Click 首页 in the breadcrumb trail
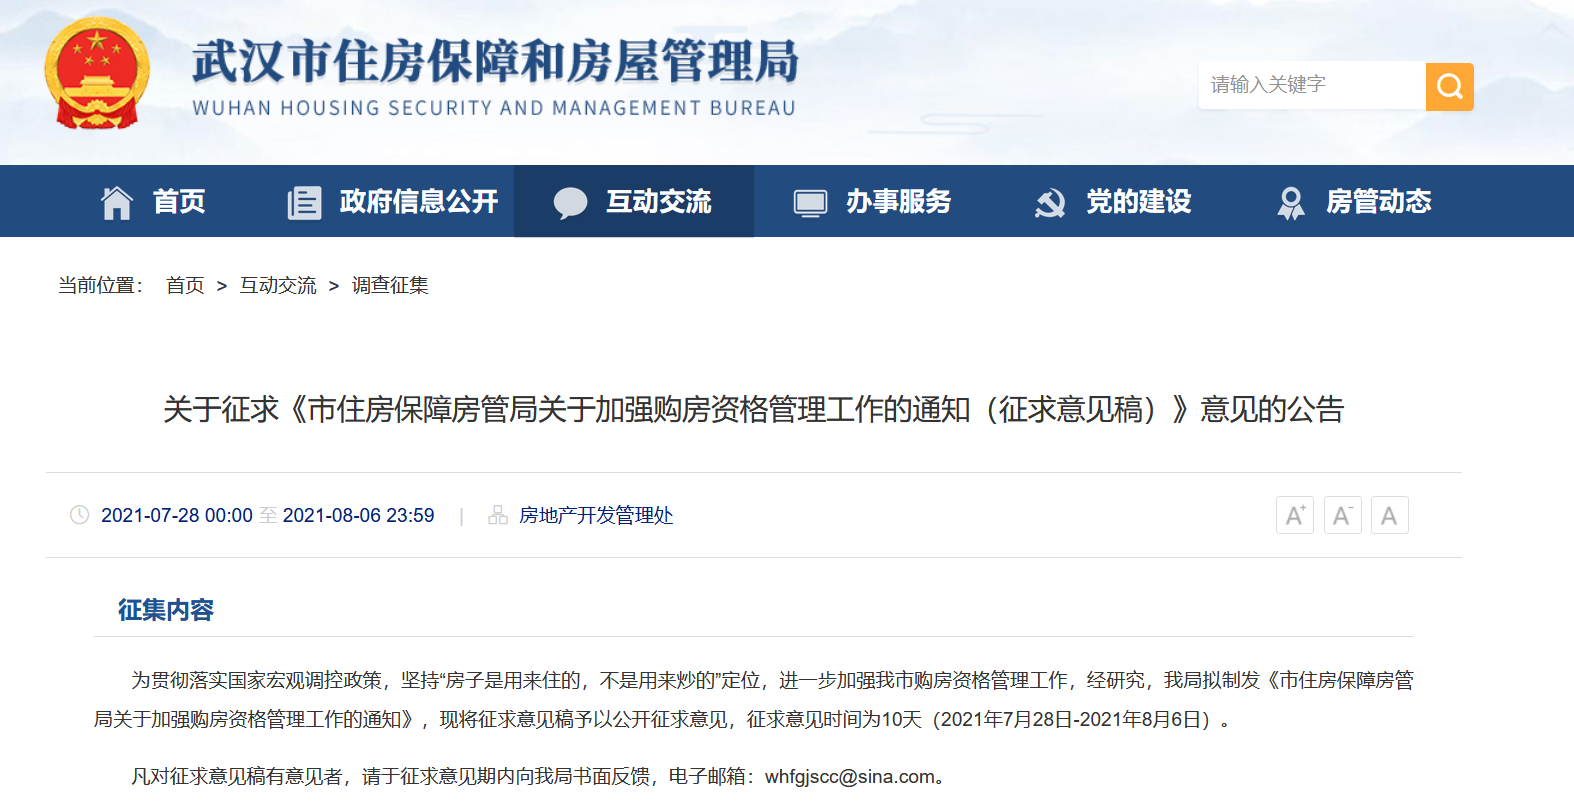Viewport: 1574px width, 804px height. [185, 286]
